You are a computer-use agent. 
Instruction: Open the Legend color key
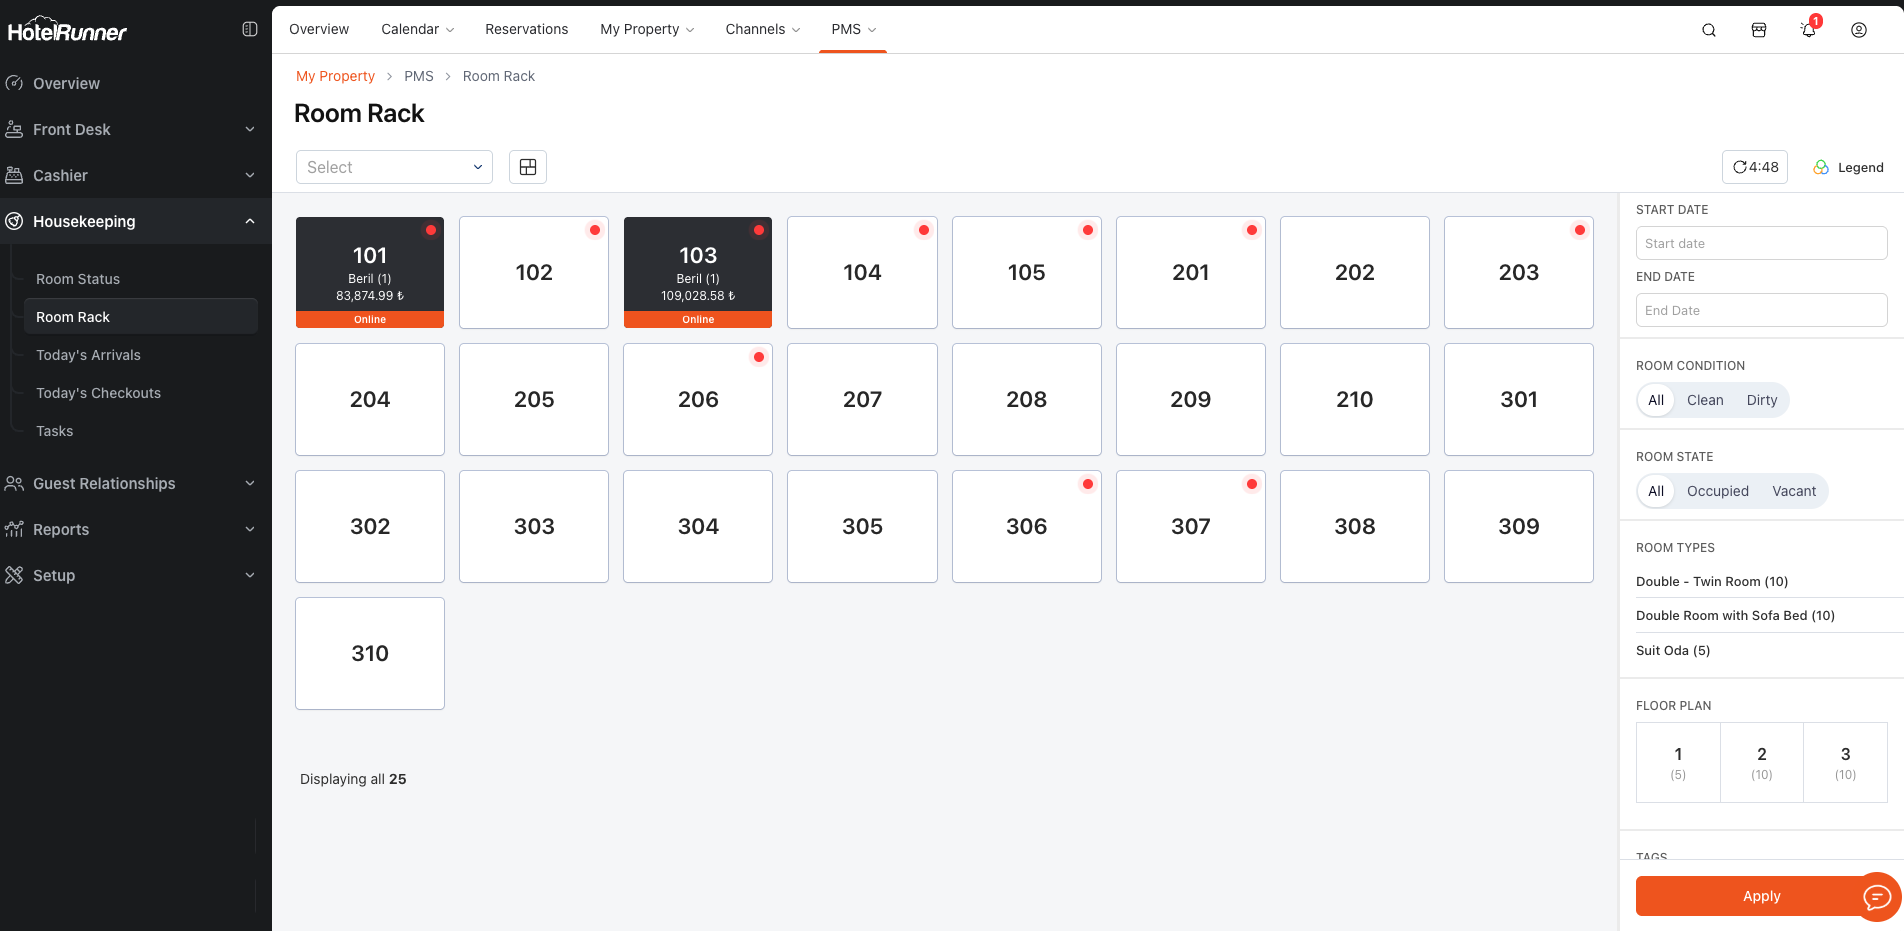click(1849, 167)
